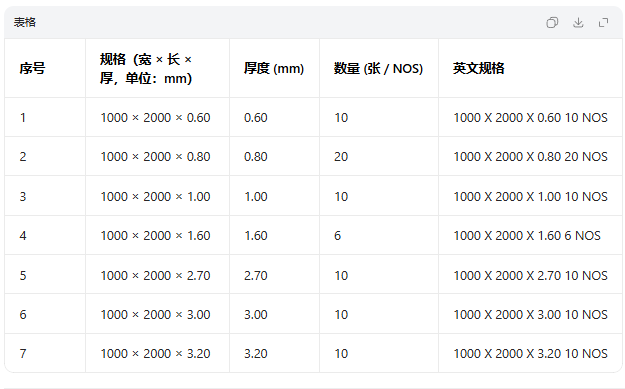
Task: Click 1000 X 2000 X 0.60 10 NOS
Action: [x=531, y=118]
